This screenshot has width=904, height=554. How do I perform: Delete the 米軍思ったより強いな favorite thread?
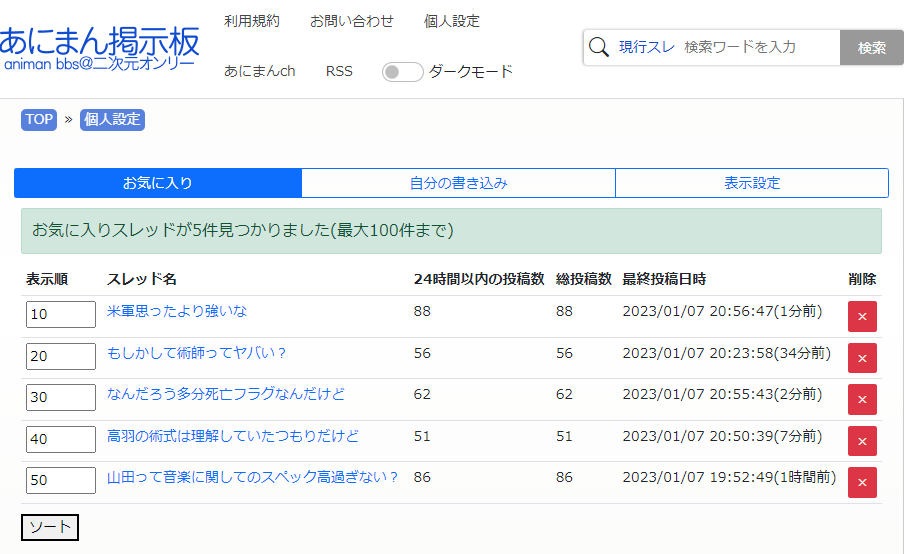pos(862,316)
